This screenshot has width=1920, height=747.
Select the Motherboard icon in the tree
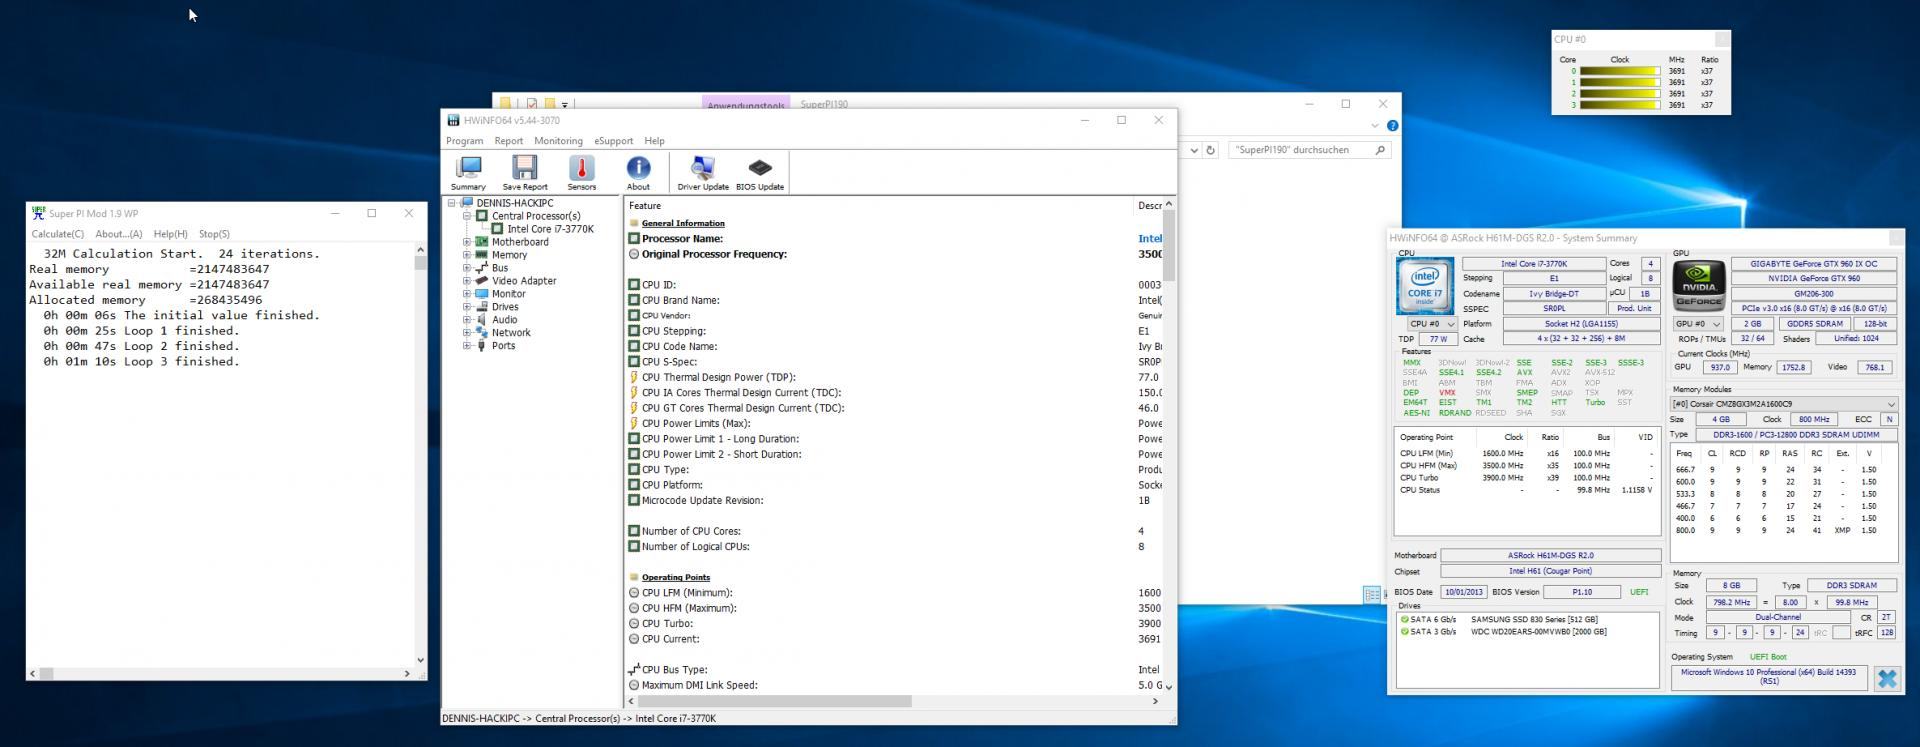[x=482, y=242]
